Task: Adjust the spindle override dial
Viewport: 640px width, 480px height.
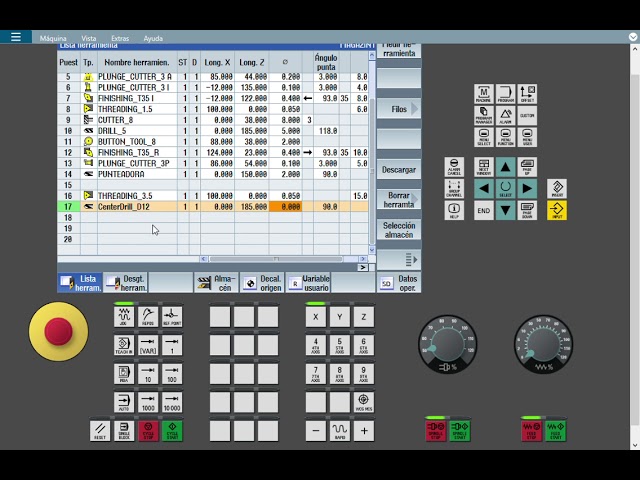Action: tap(447, 344)
